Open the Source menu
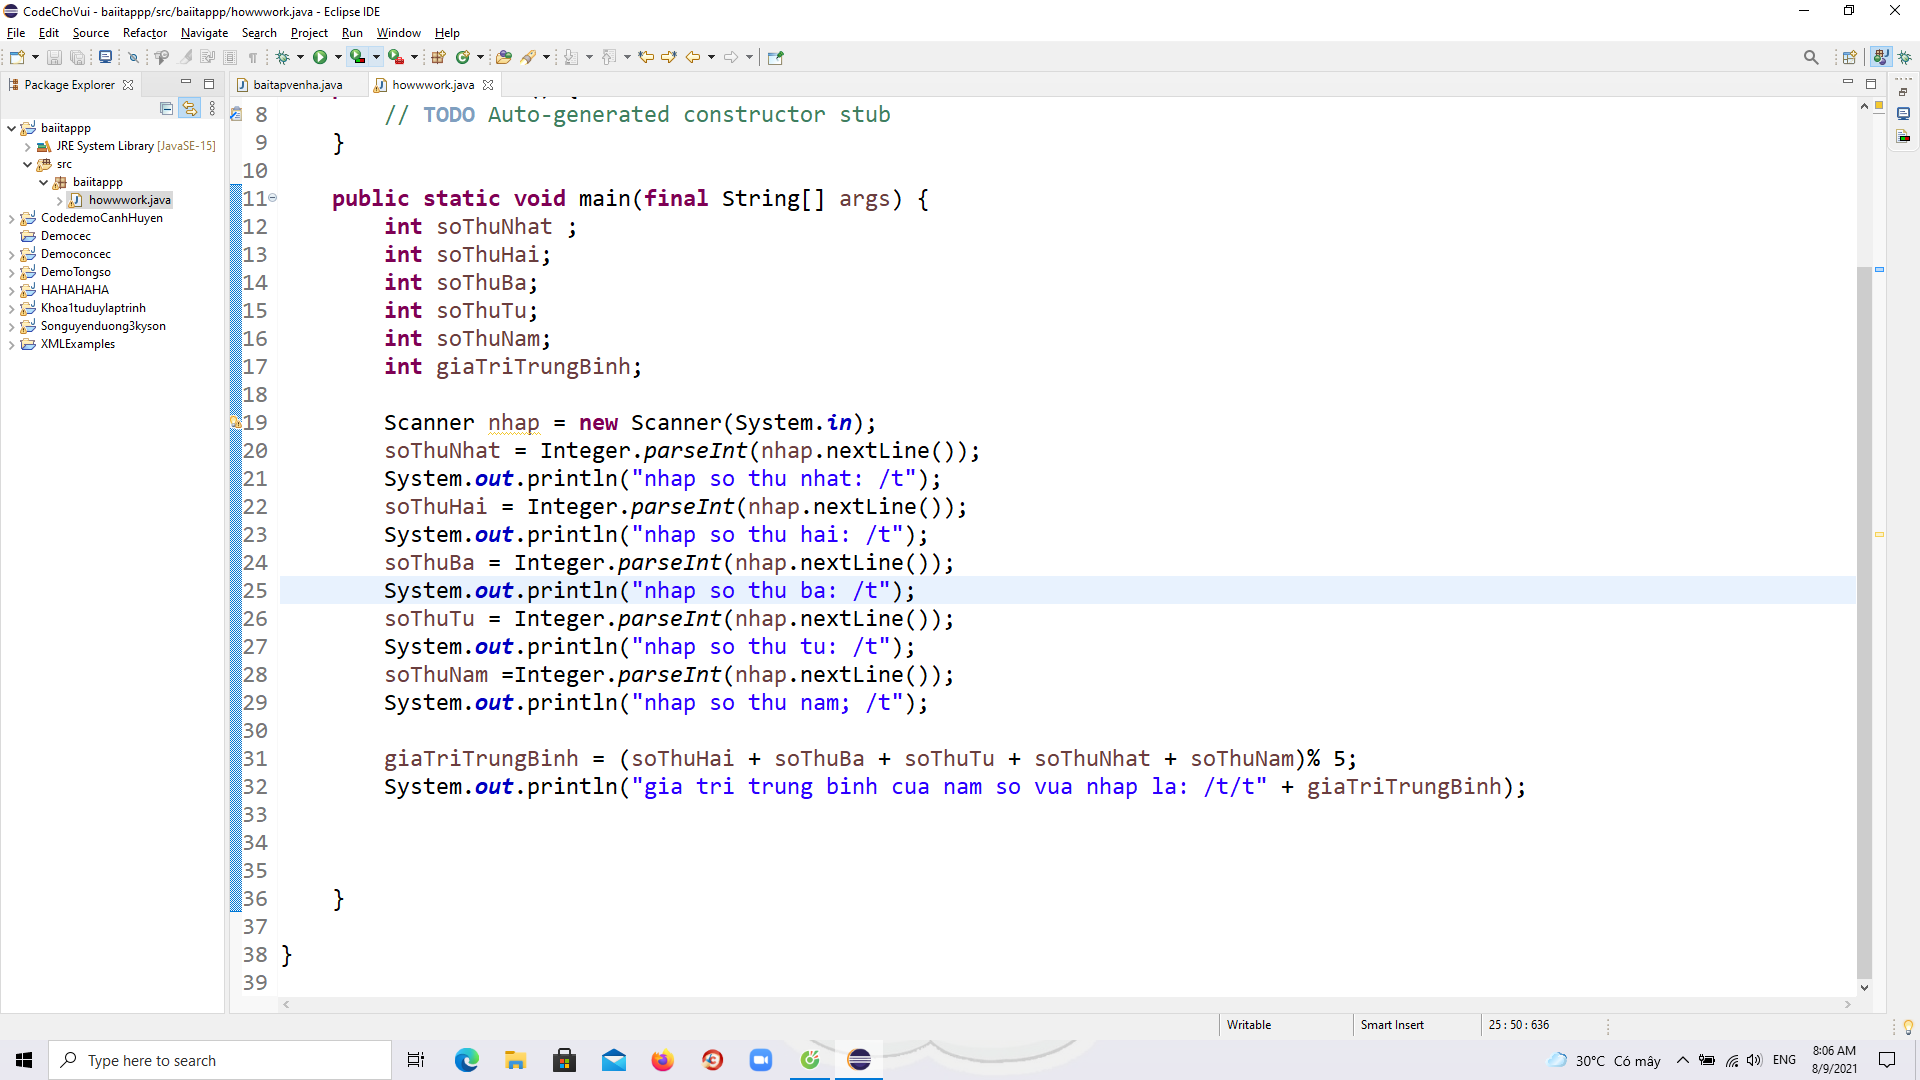 (x=90, y=33)
